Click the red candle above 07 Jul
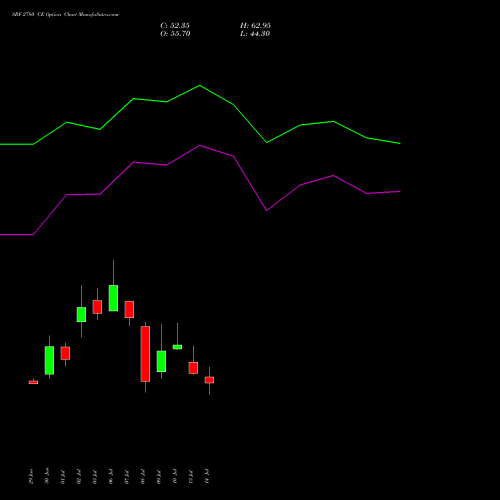Image resolution: width=500 pixels, height=500 pixels. (x=129, y=309)
